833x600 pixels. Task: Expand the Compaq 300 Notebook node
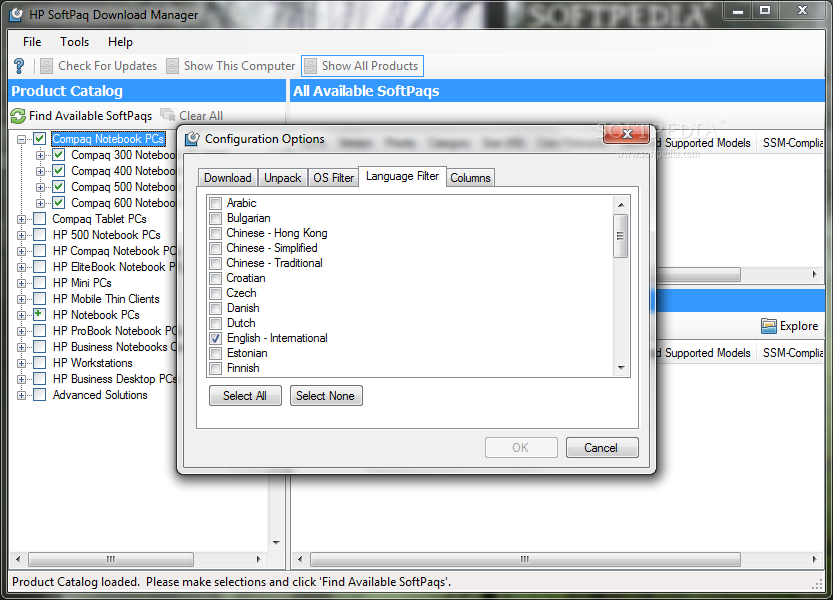40,155
